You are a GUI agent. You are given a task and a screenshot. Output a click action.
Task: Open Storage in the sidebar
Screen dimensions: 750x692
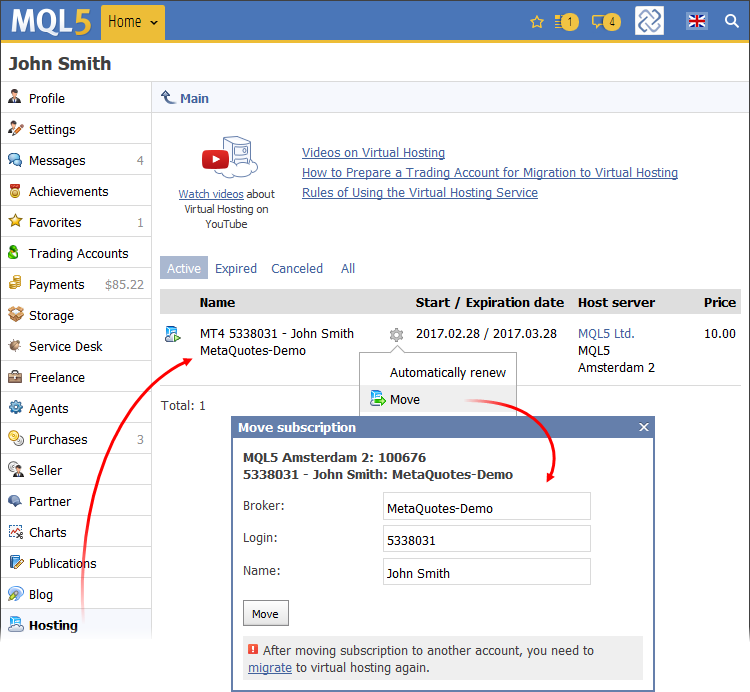(x=76, y=315)
